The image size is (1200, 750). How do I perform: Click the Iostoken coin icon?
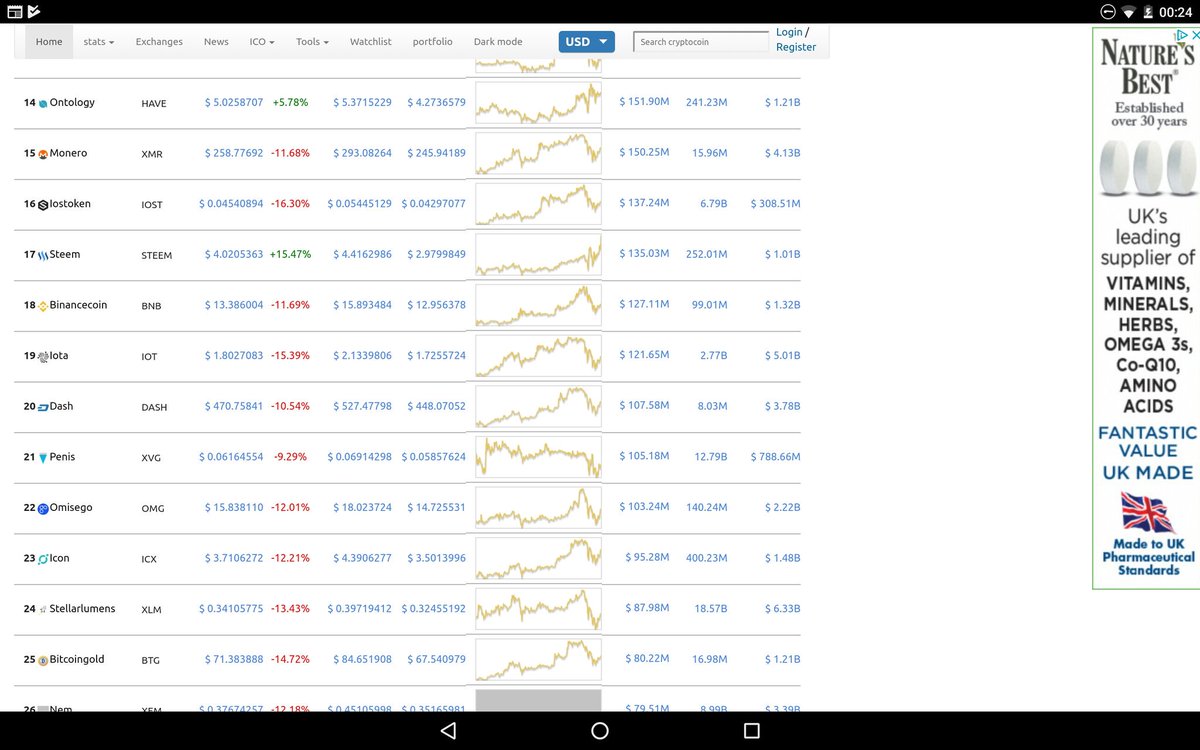tap(43, 205)
